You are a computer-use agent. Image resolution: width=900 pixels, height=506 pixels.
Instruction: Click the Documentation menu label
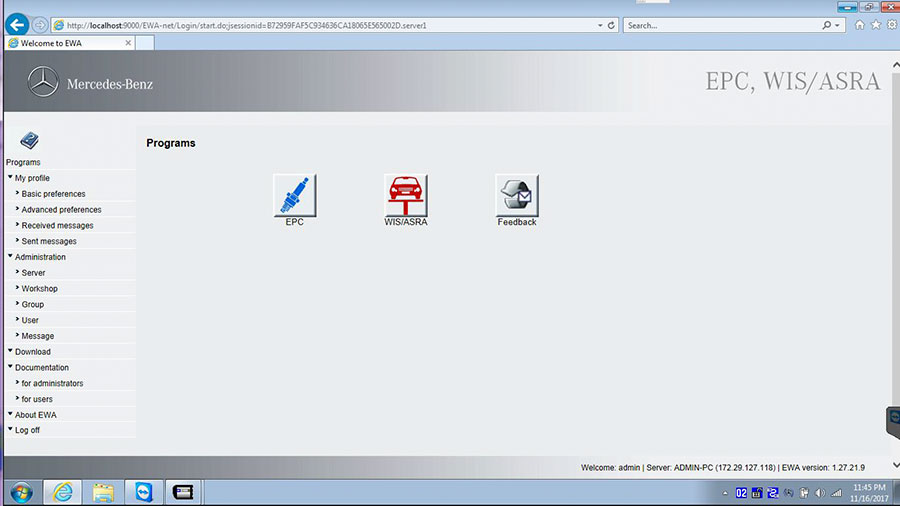click(x=42, y=367)
